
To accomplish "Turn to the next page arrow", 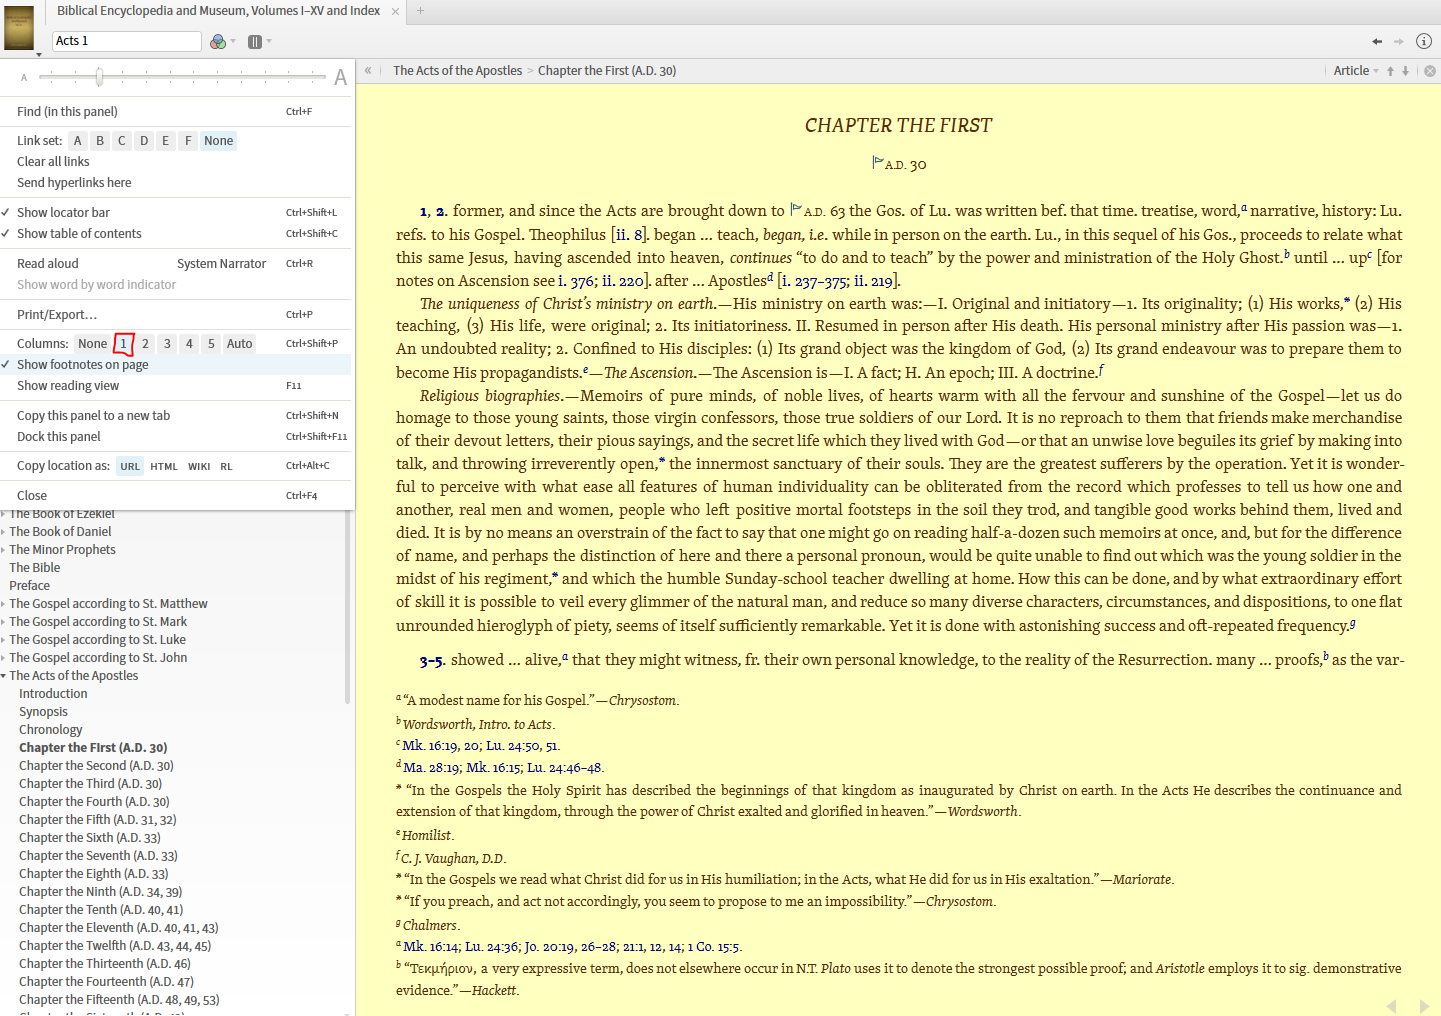I will click(x=1424, y=1006).
